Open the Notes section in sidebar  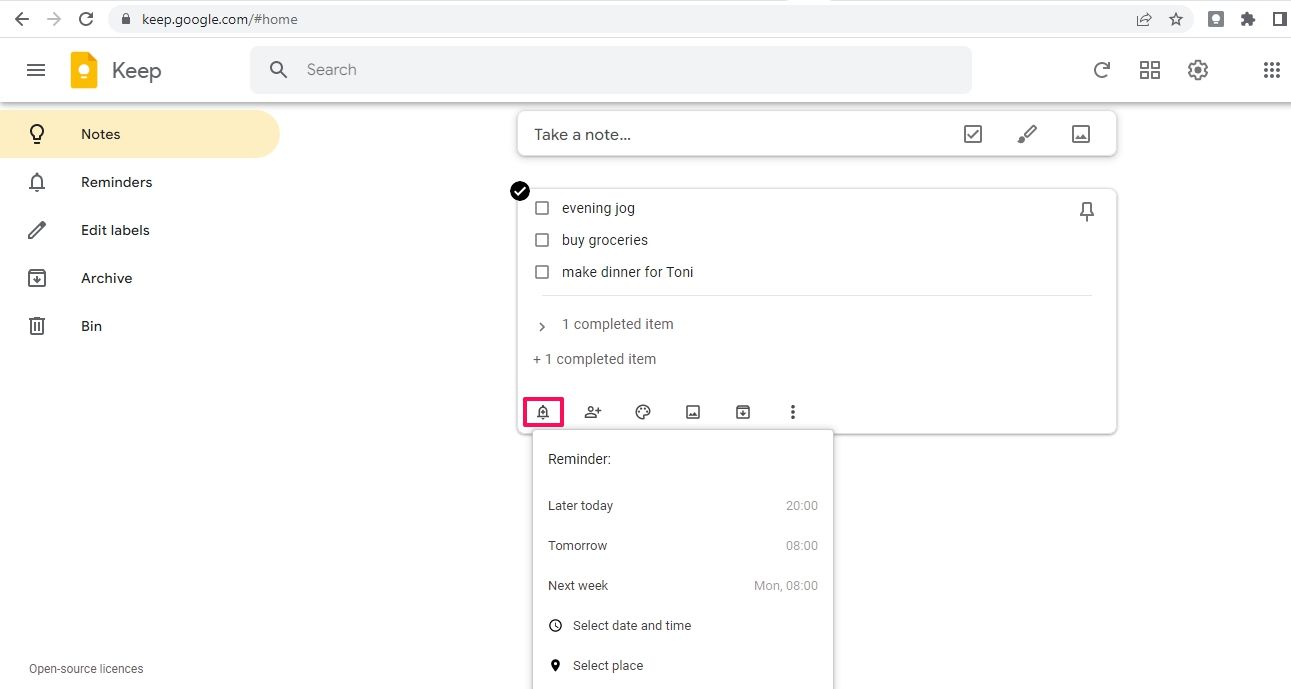140,134
